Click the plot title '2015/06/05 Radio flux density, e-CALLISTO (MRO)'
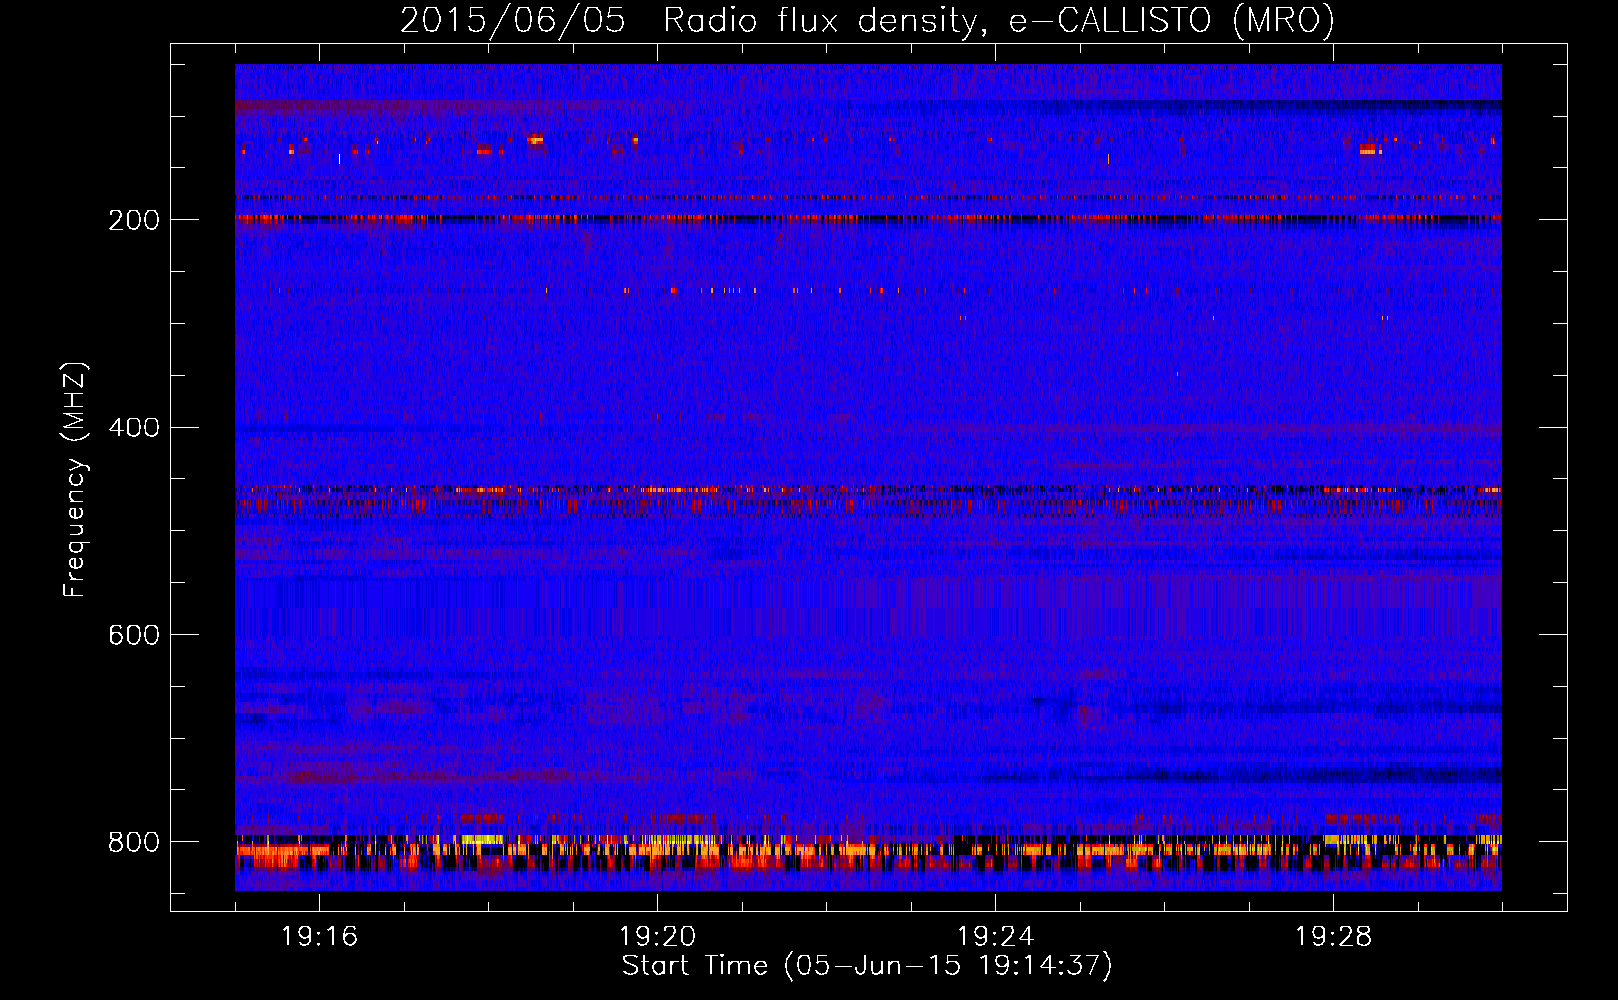This screenshot has height=1000, width=1618. [867, 20]
